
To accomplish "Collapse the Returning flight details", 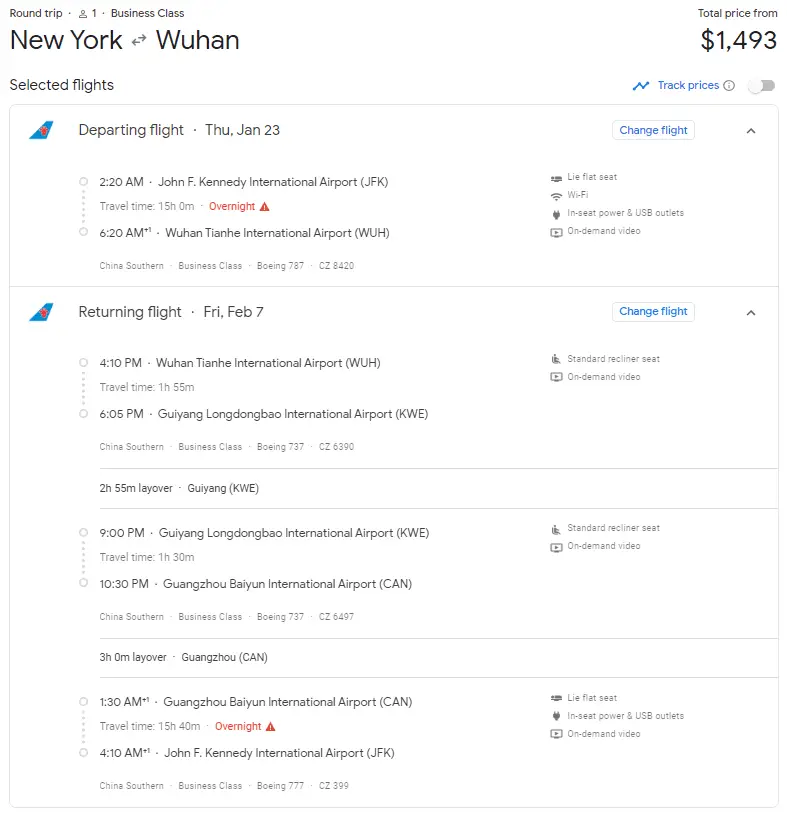I will tap(751, 312).
